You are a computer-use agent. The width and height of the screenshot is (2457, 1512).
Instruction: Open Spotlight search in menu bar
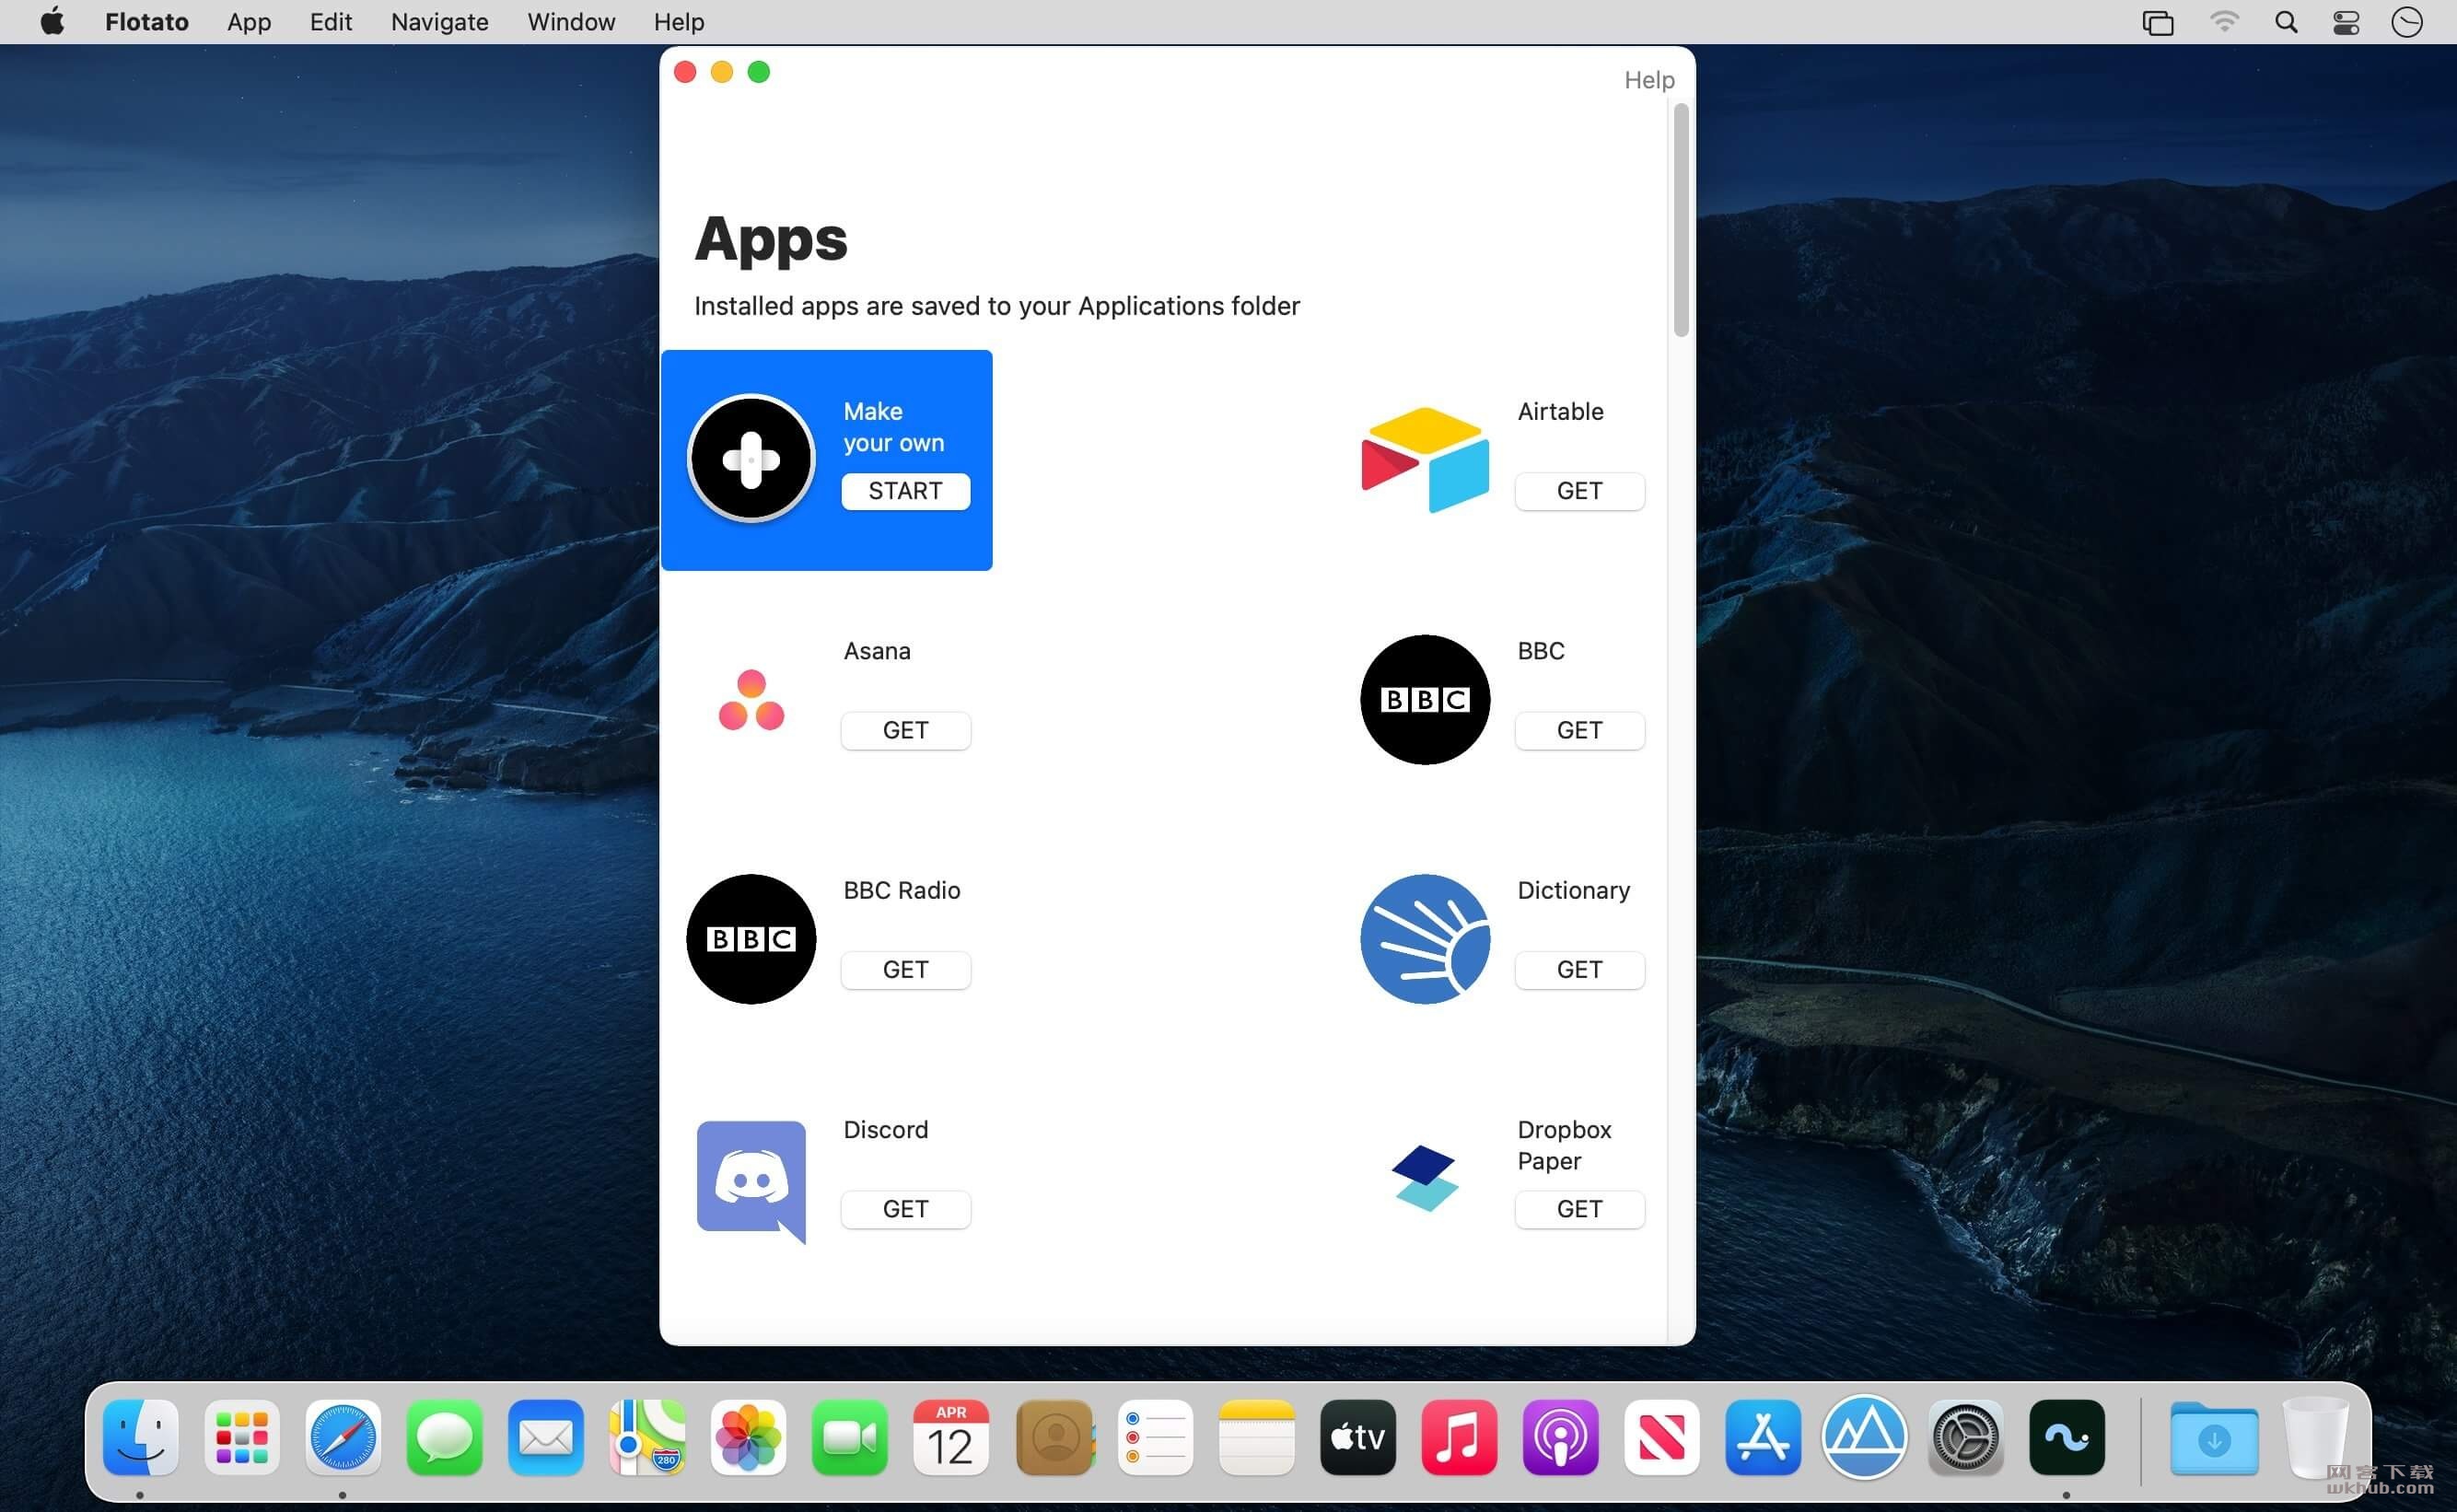tap(2286, 22)
